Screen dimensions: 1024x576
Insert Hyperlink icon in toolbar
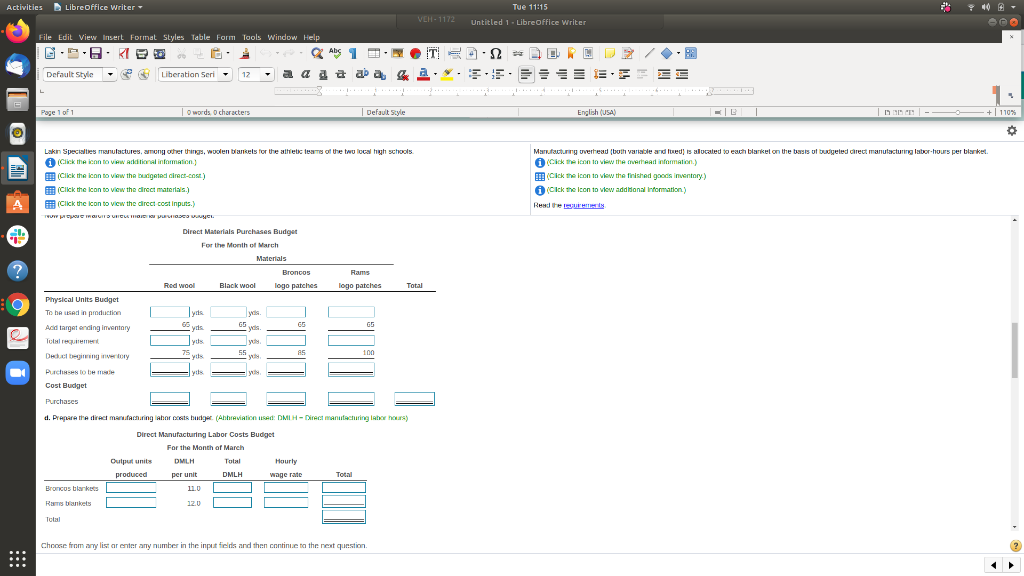(518, 54)
